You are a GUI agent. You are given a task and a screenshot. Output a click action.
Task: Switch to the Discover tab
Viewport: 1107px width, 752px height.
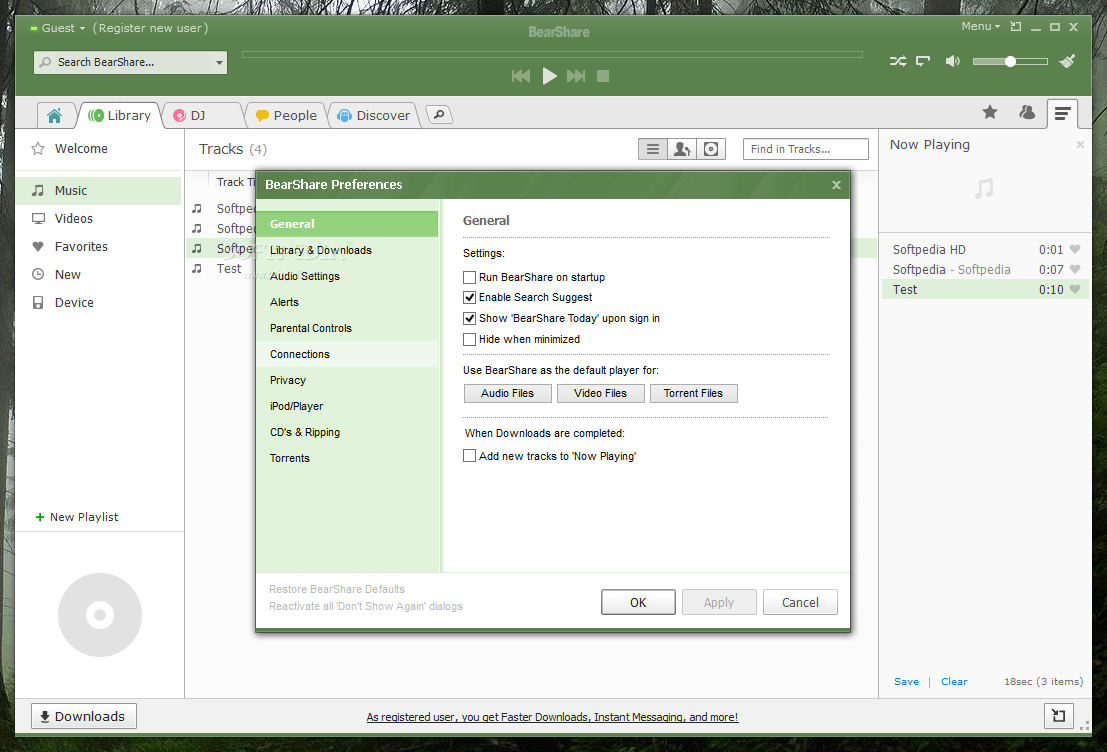[x=374, y=115]
